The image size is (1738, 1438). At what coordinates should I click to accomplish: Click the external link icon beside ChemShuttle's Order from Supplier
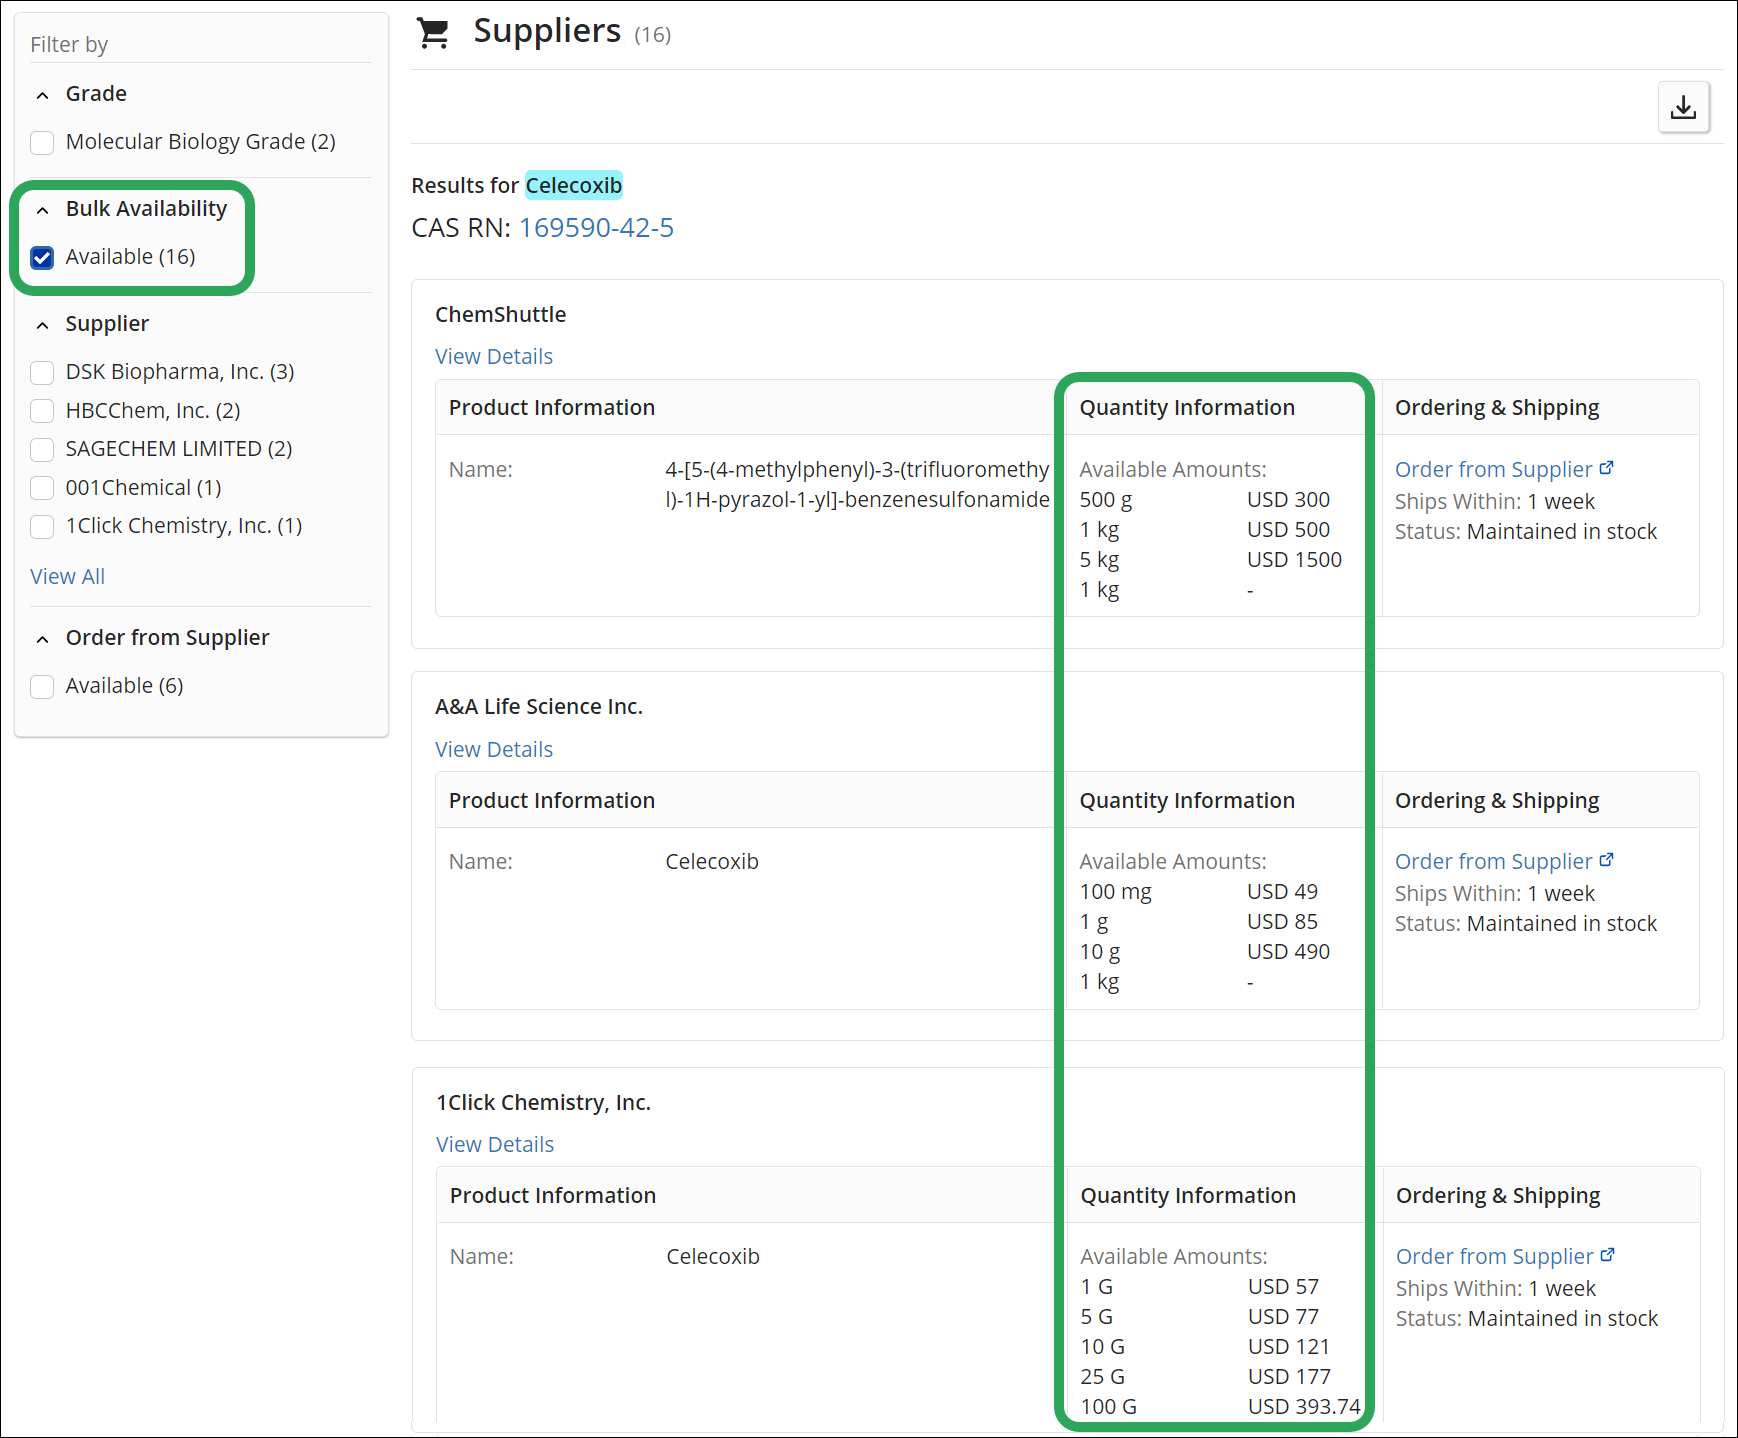point(1607,468)
